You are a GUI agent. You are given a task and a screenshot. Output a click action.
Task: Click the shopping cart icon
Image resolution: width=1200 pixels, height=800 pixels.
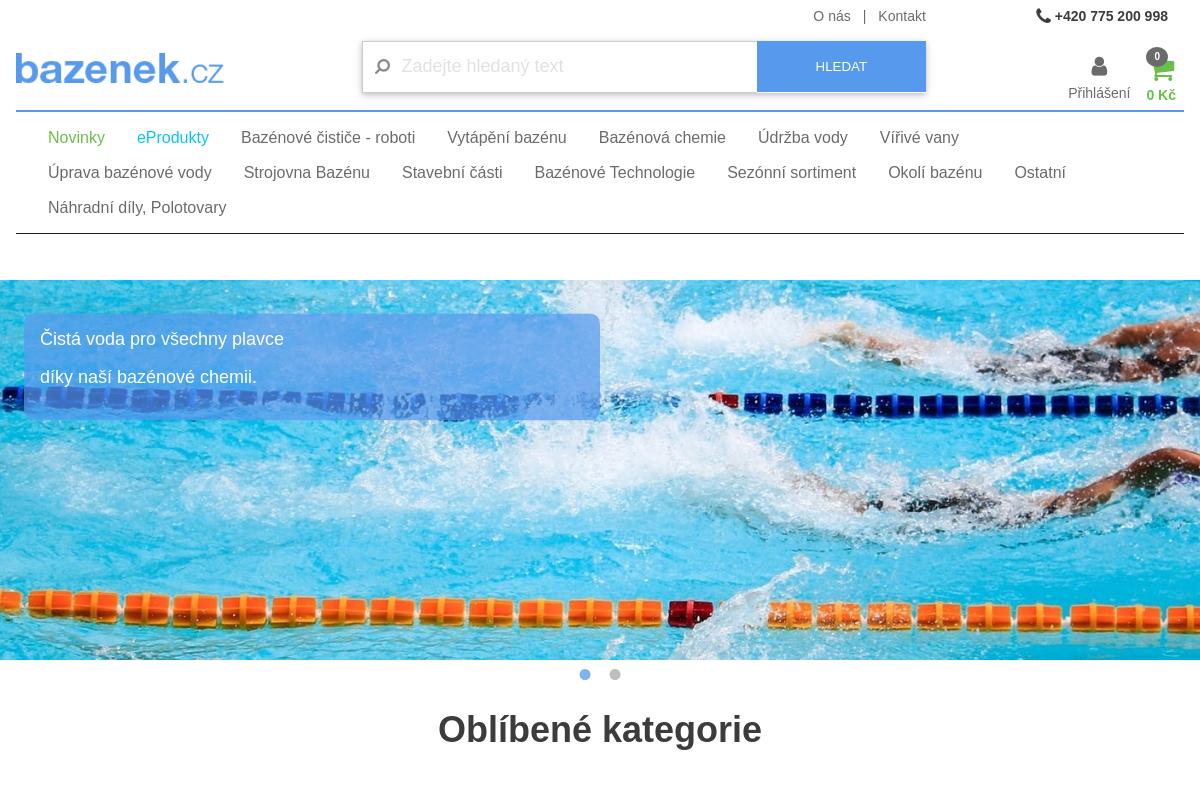pyautogui.click(x=1162, y=71)
